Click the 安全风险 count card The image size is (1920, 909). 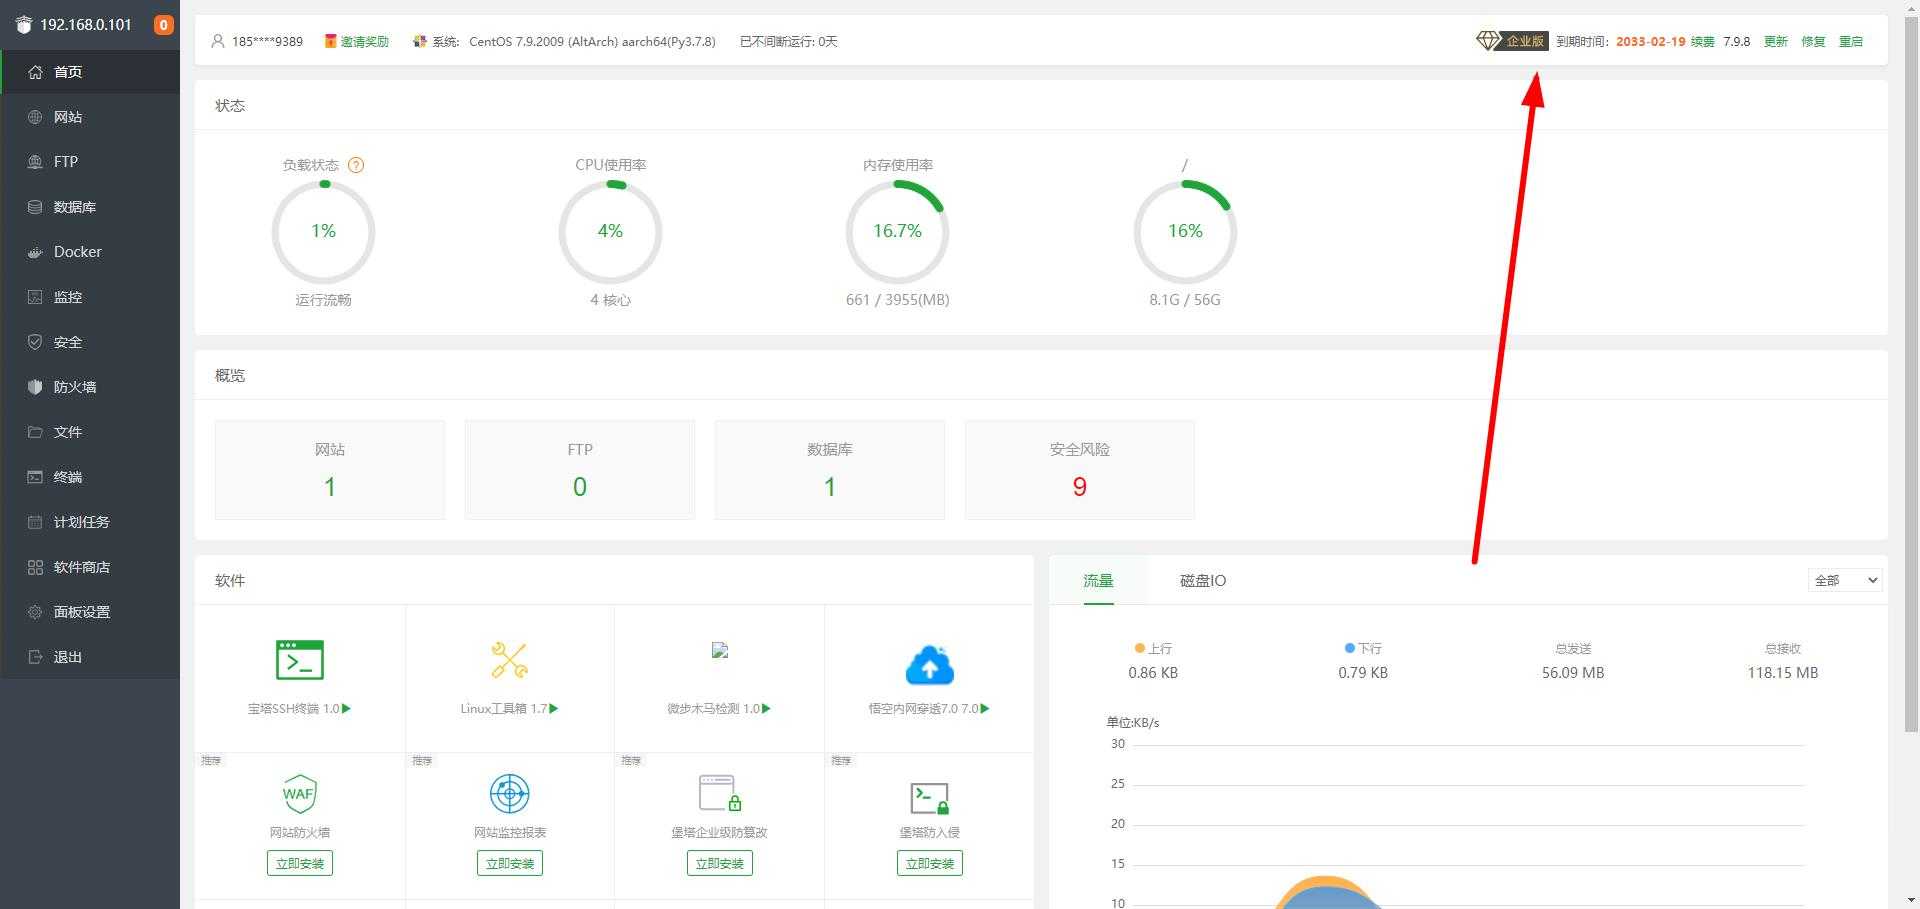click(x=1079, y=470)
